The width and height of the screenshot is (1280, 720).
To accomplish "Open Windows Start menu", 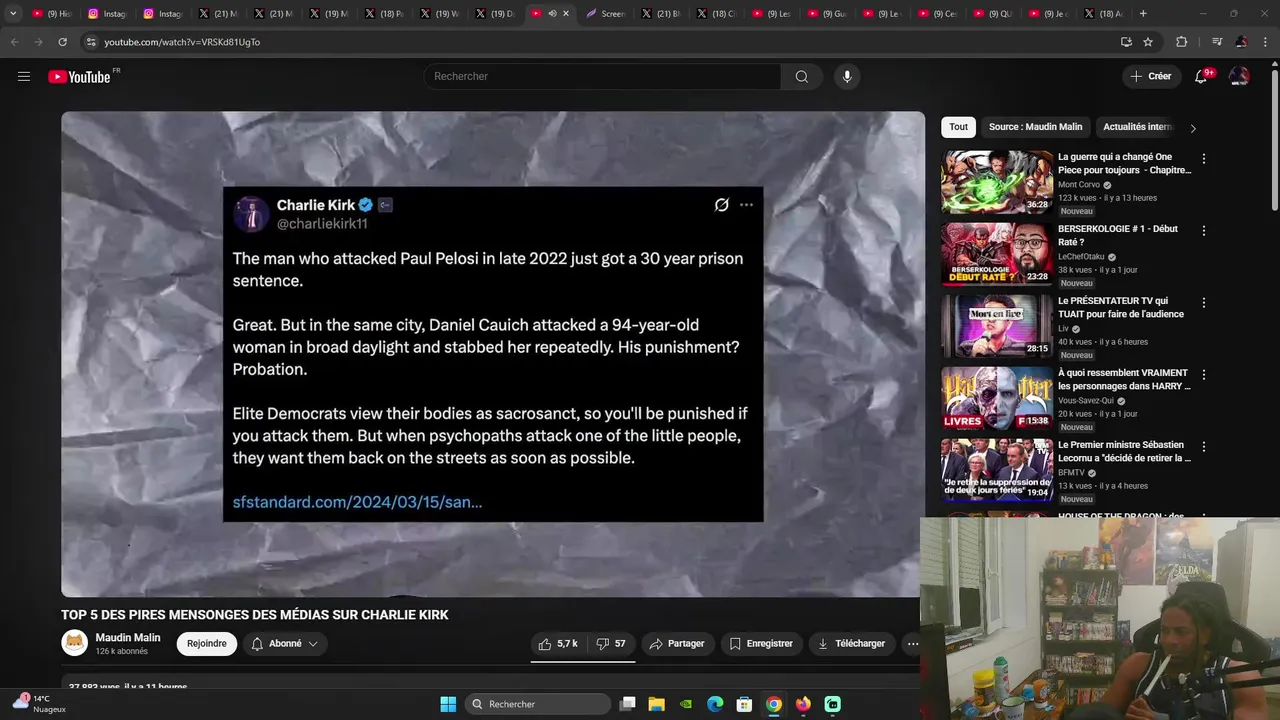I will click(448, 704).
